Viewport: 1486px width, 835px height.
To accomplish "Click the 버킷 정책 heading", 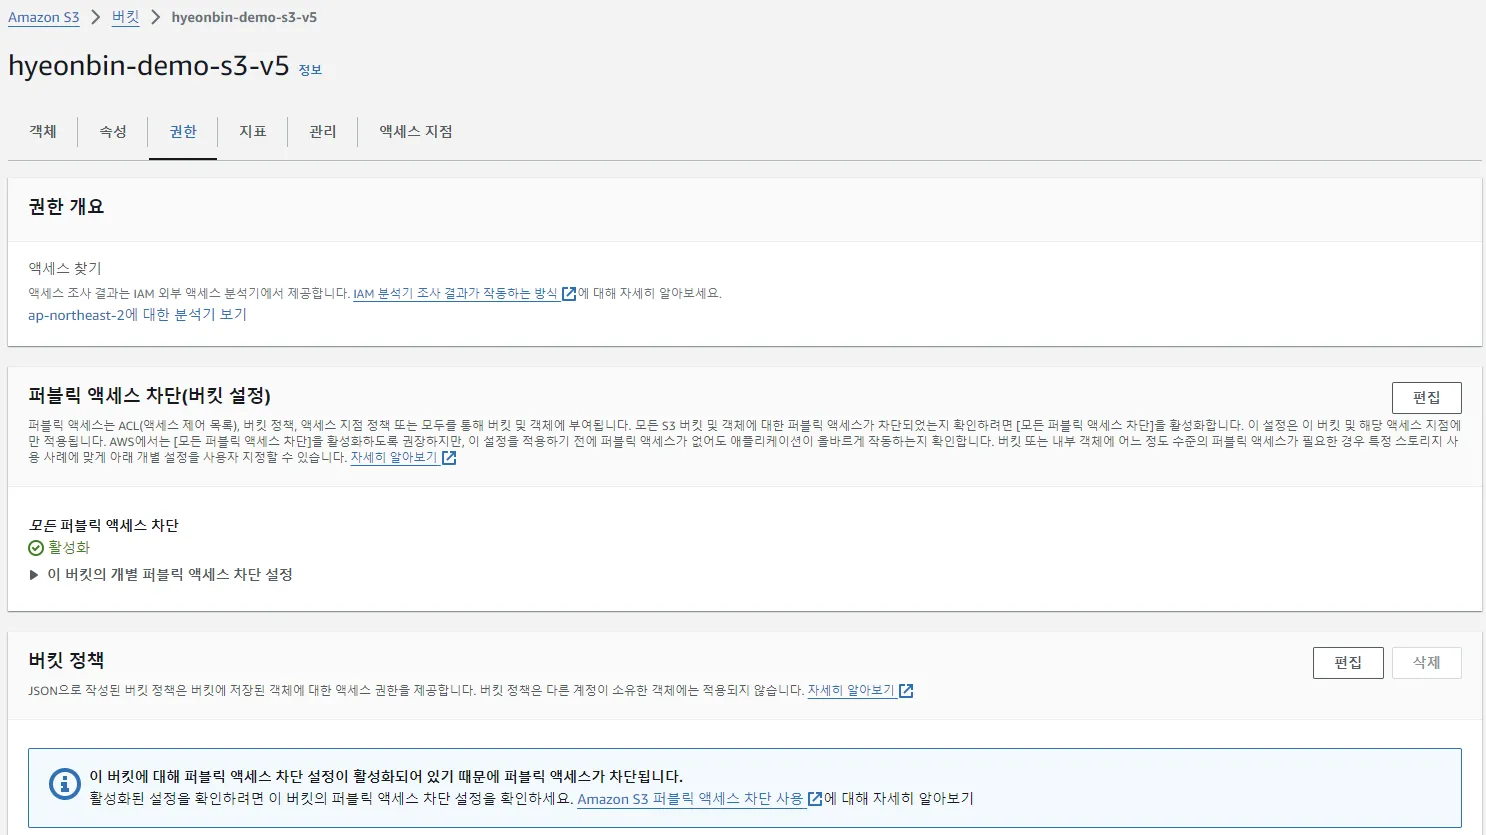I will point(66,661).
